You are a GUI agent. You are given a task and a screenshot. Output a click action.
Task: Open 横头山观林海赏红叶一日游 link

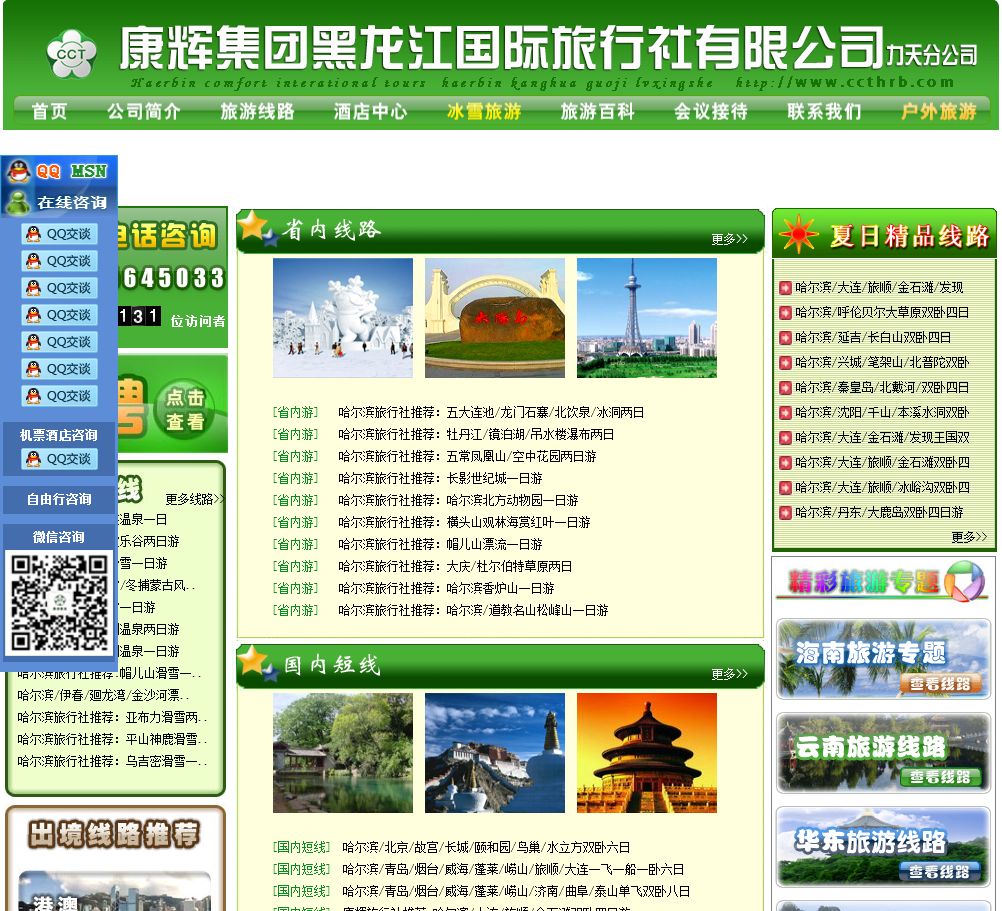[x=464, y=523]
